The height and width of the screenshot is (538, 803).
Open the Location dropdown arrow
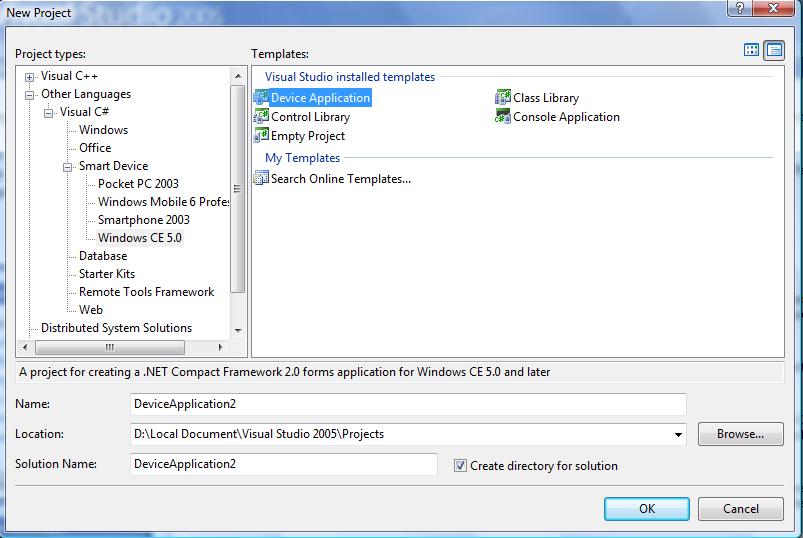pyautogui.click(x=678, y=435)
